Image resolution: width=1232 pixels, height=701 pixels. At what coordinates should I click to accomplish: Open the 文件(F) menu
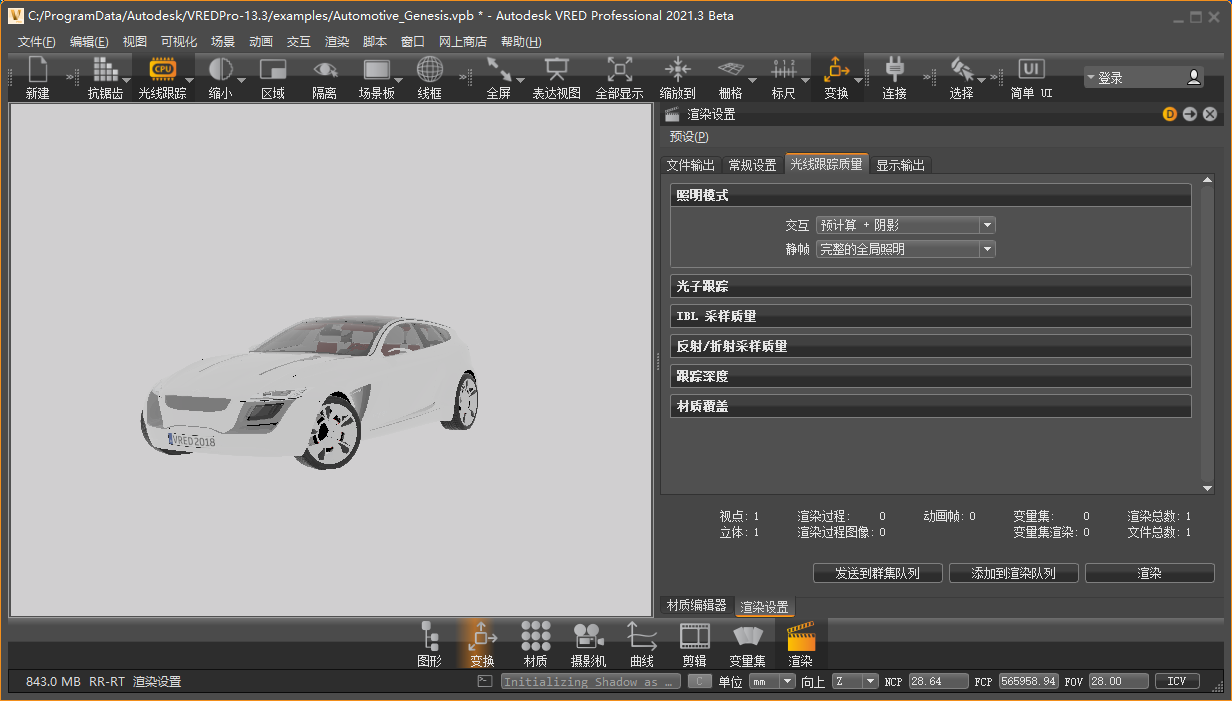pyautogui.click(x=37, y=42)
